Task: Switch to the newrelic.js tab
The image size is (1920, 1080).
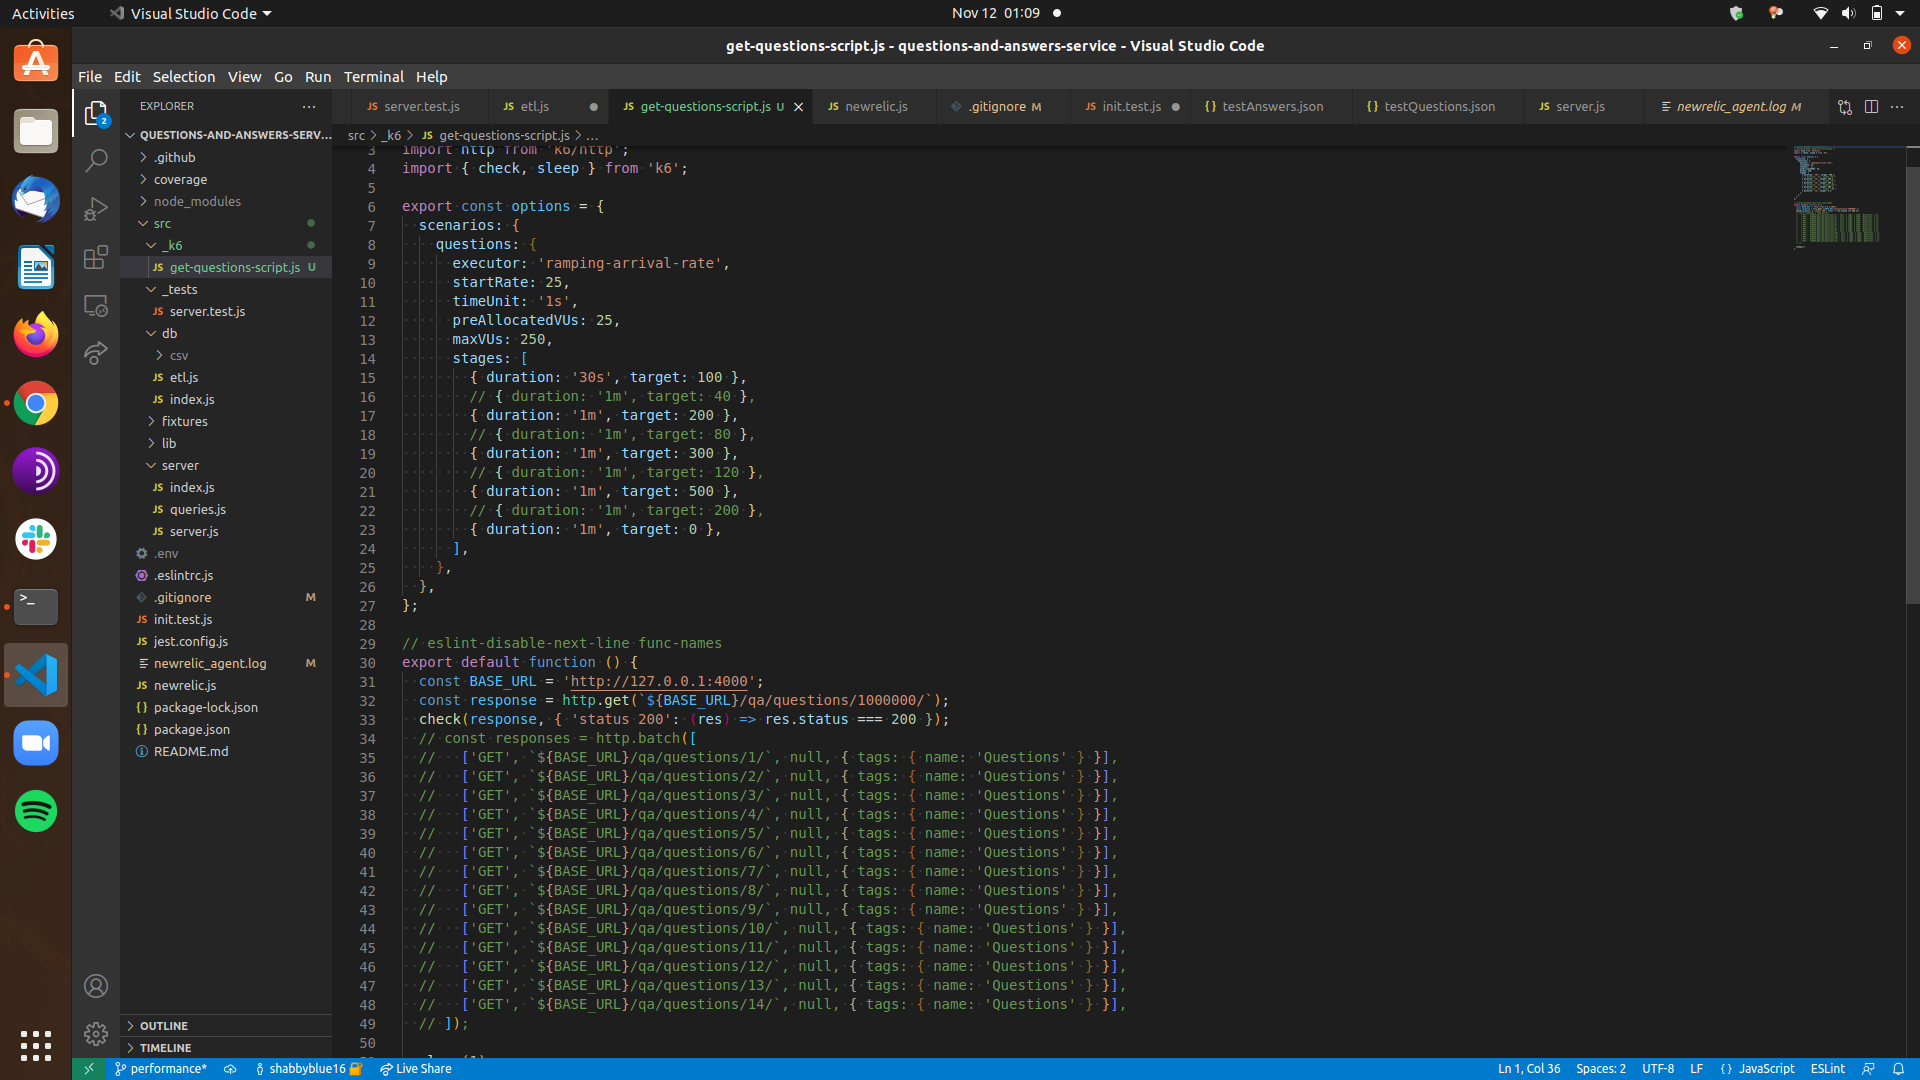Action: (874, 106)
